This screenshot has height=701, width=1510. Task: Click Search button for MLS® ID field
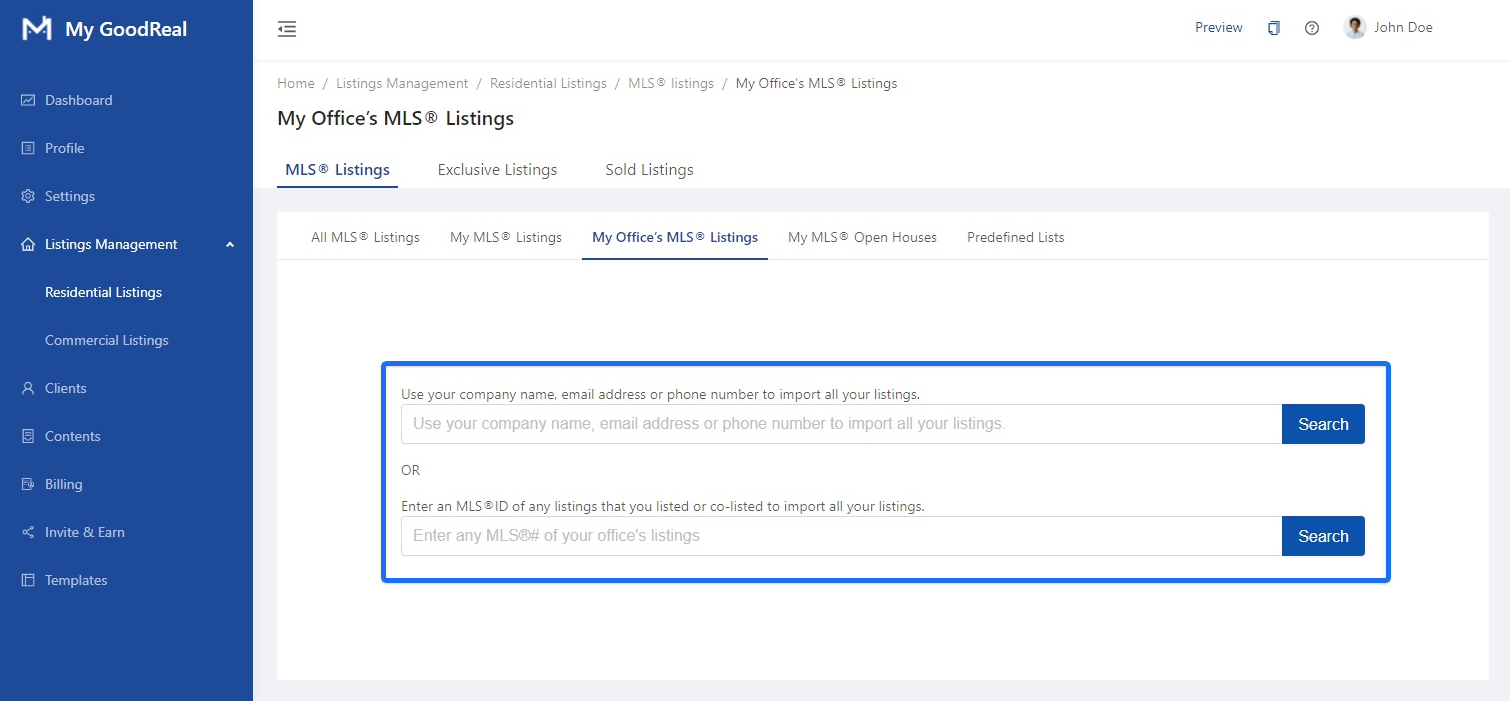(1322, 536)
